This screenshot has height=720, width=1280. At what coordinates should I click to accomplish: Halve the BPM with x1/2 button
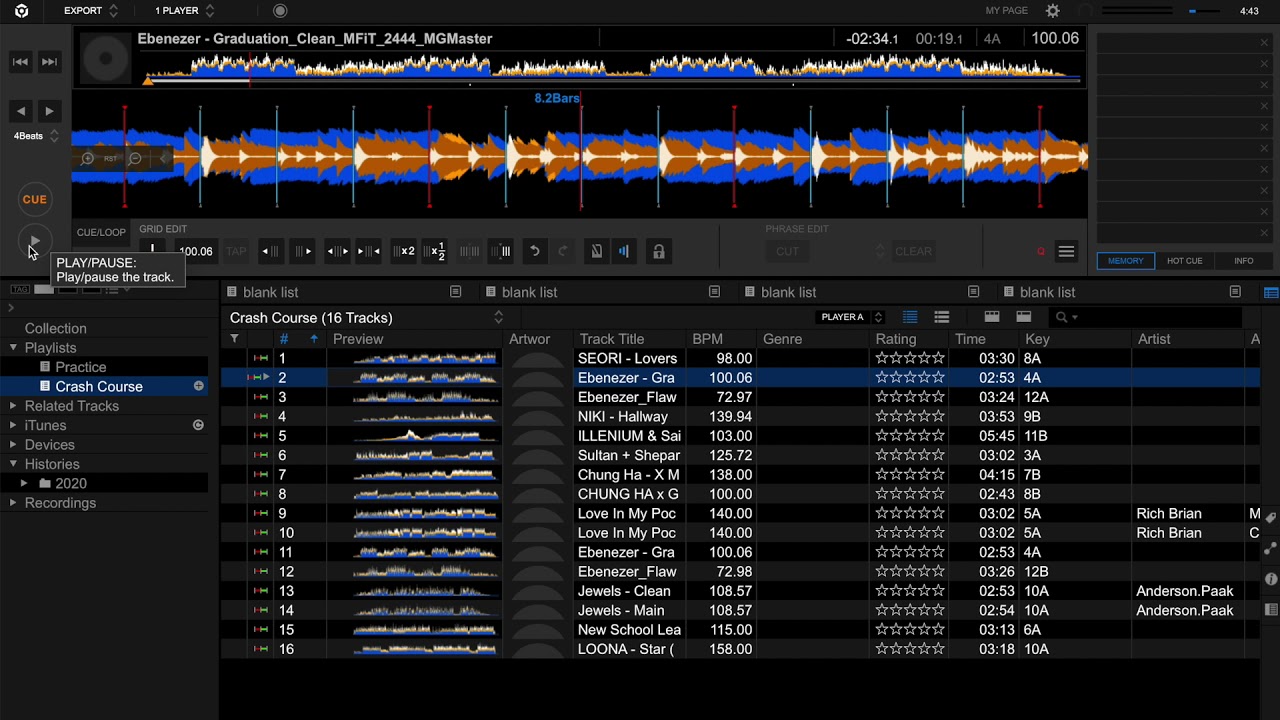point(435,252)
